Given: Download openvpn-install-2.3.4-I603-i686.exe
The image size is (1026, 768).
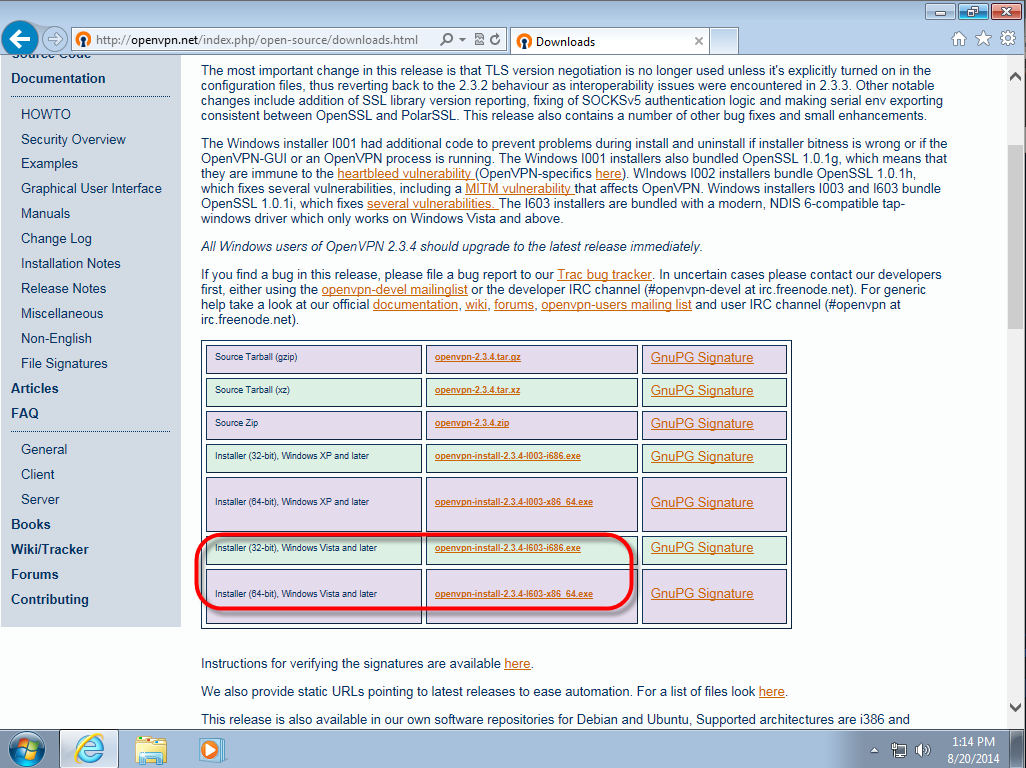Looking at the screenshot, I should pyautogui.click(x=507, y=548).
